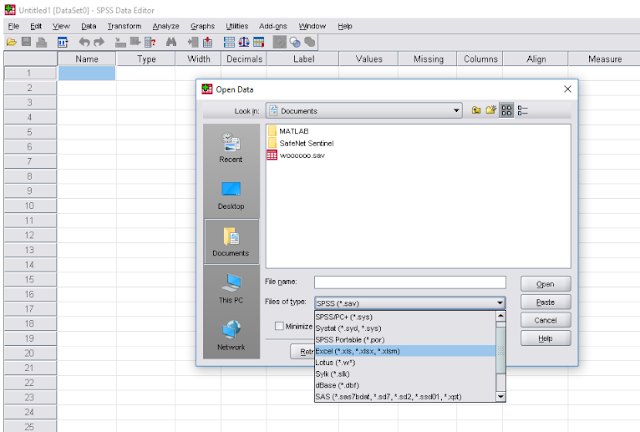Choose Excel (*.xls, *.xlsx, *.xlsm) file type

[405, 351]
